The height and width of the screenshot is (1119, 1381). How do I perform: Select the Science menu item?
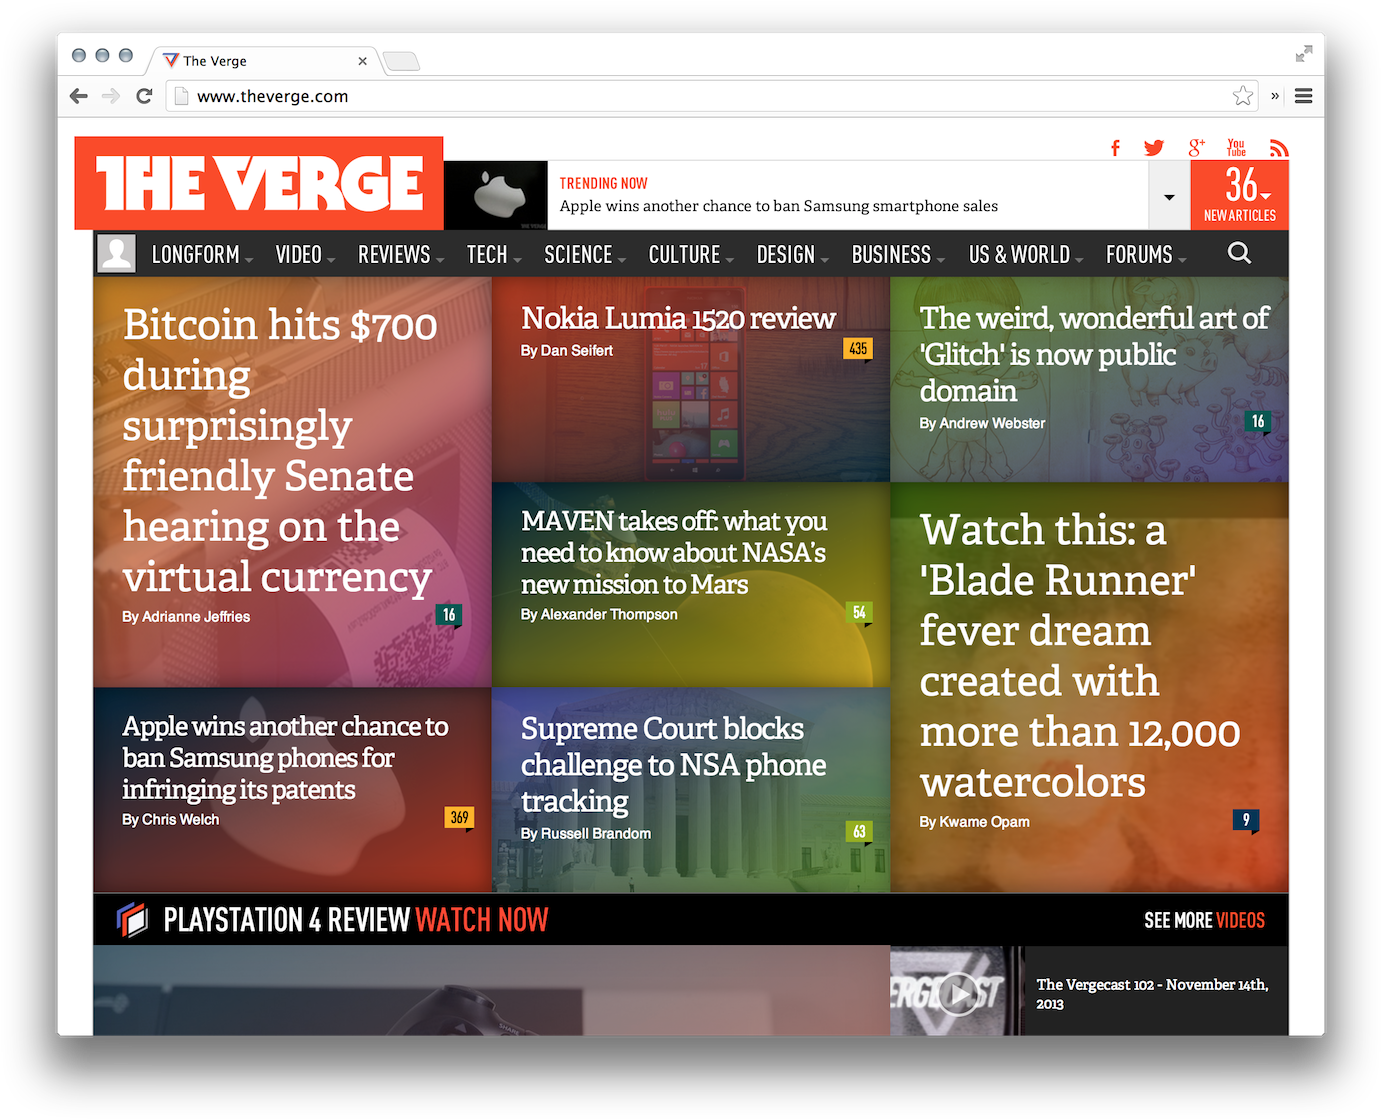[584, 255]
